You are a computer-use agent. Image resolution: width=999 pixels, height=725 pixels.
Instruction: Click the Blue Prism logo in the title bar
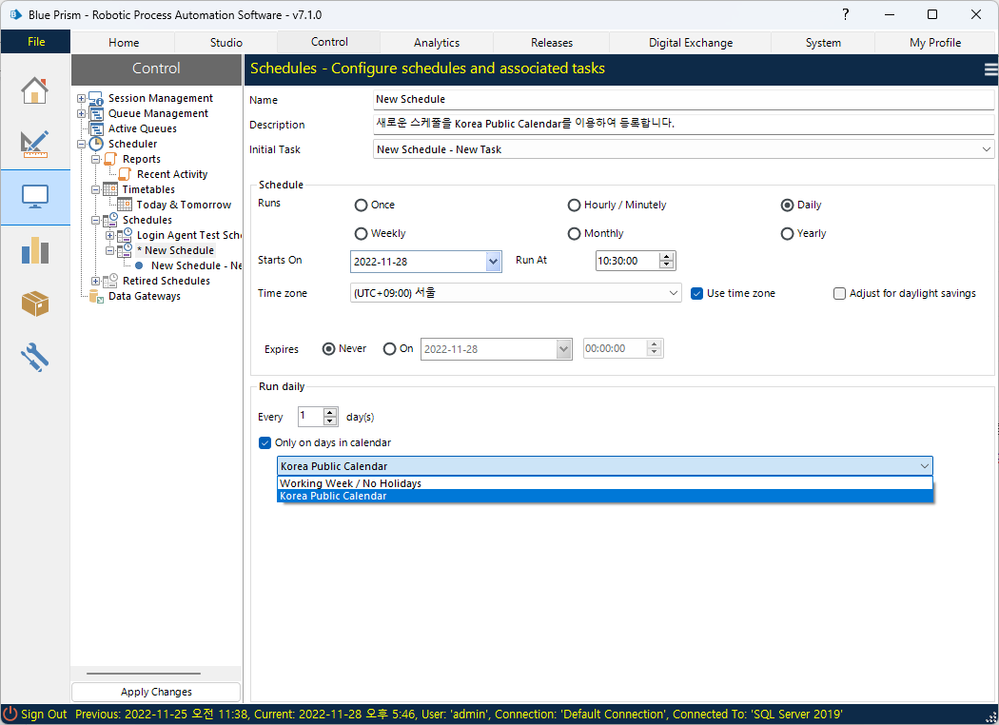15,14
